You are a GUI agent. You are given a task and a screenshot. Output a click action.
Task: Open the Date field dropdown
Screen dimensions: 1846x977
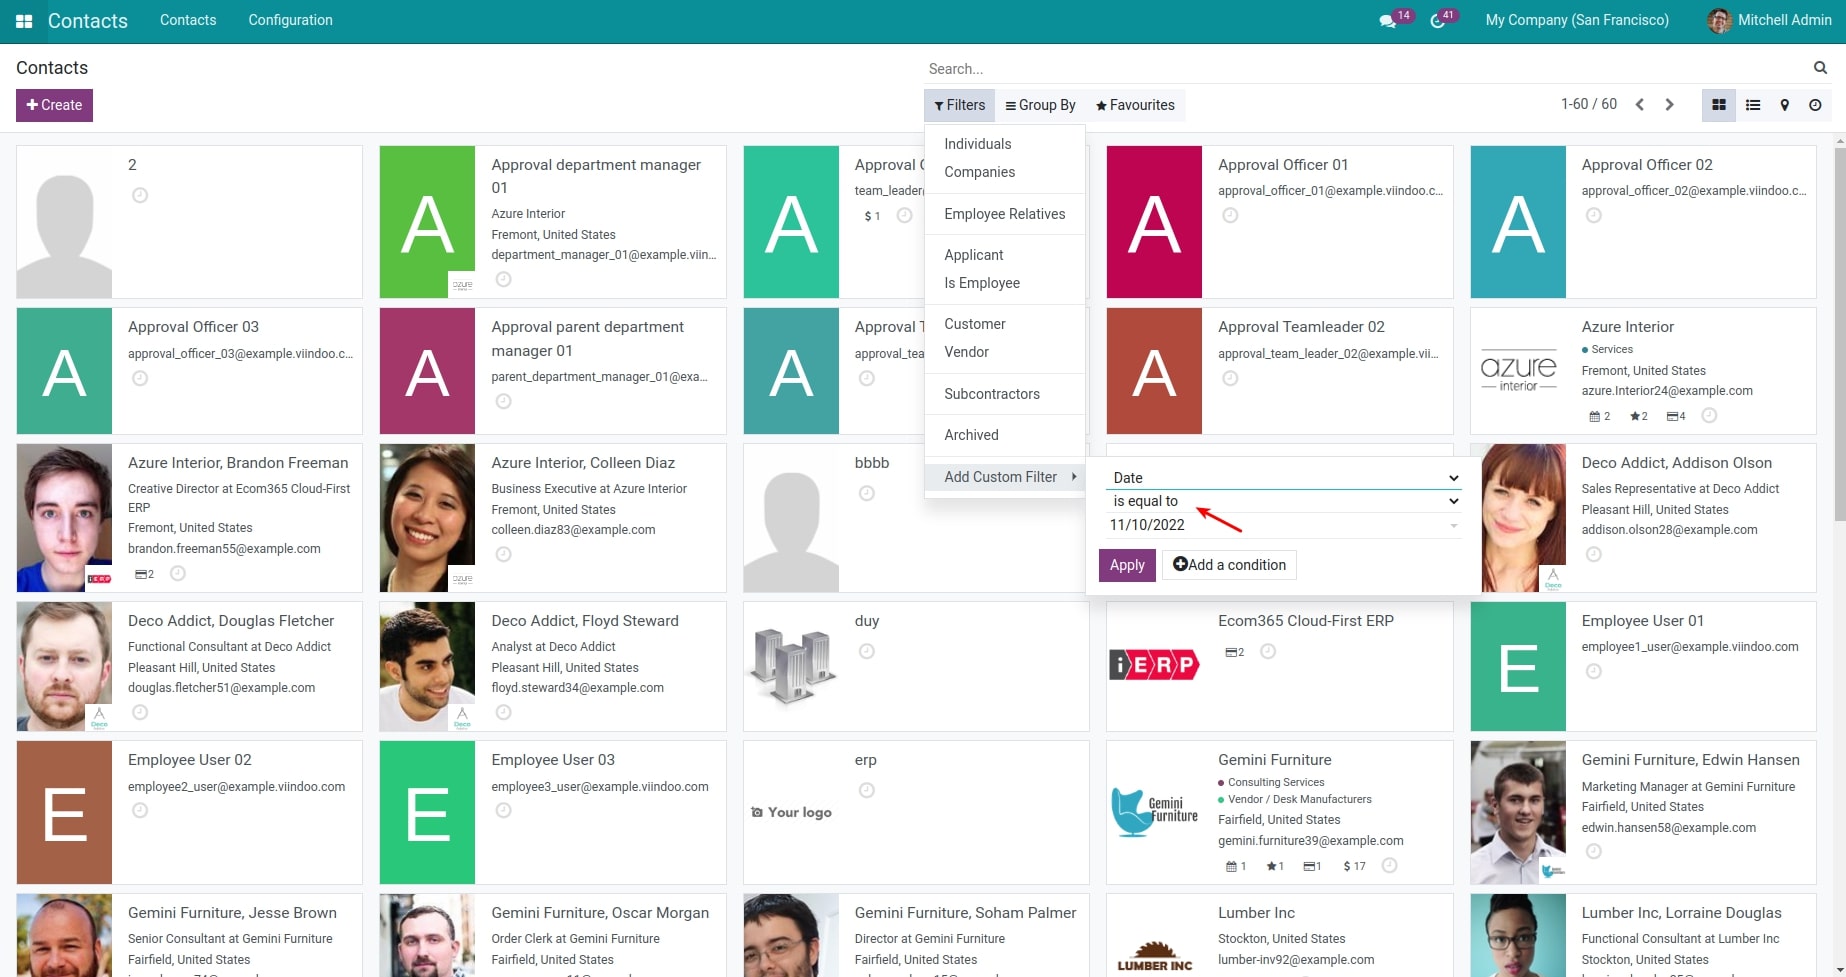point(1284,478)
